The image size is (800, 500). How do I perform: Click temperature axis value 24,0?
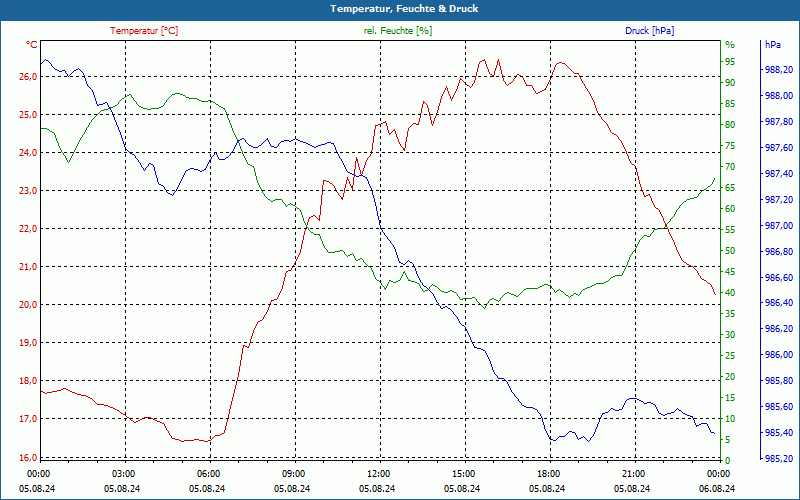[29, 153]
